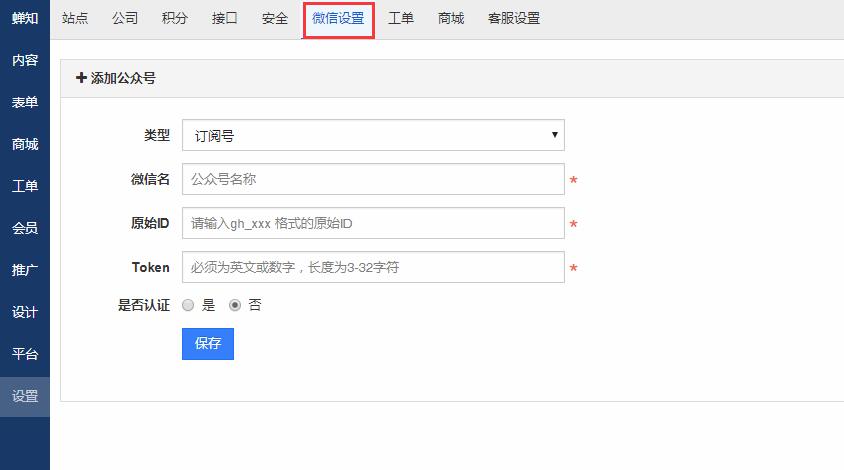
Task: Open the 积分 tab
Action: coord(175,18)
